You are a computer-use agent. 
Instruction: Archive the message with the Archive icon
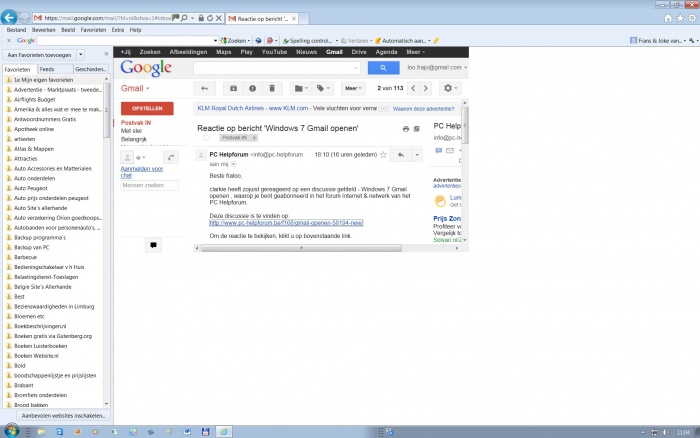[233, 88]
